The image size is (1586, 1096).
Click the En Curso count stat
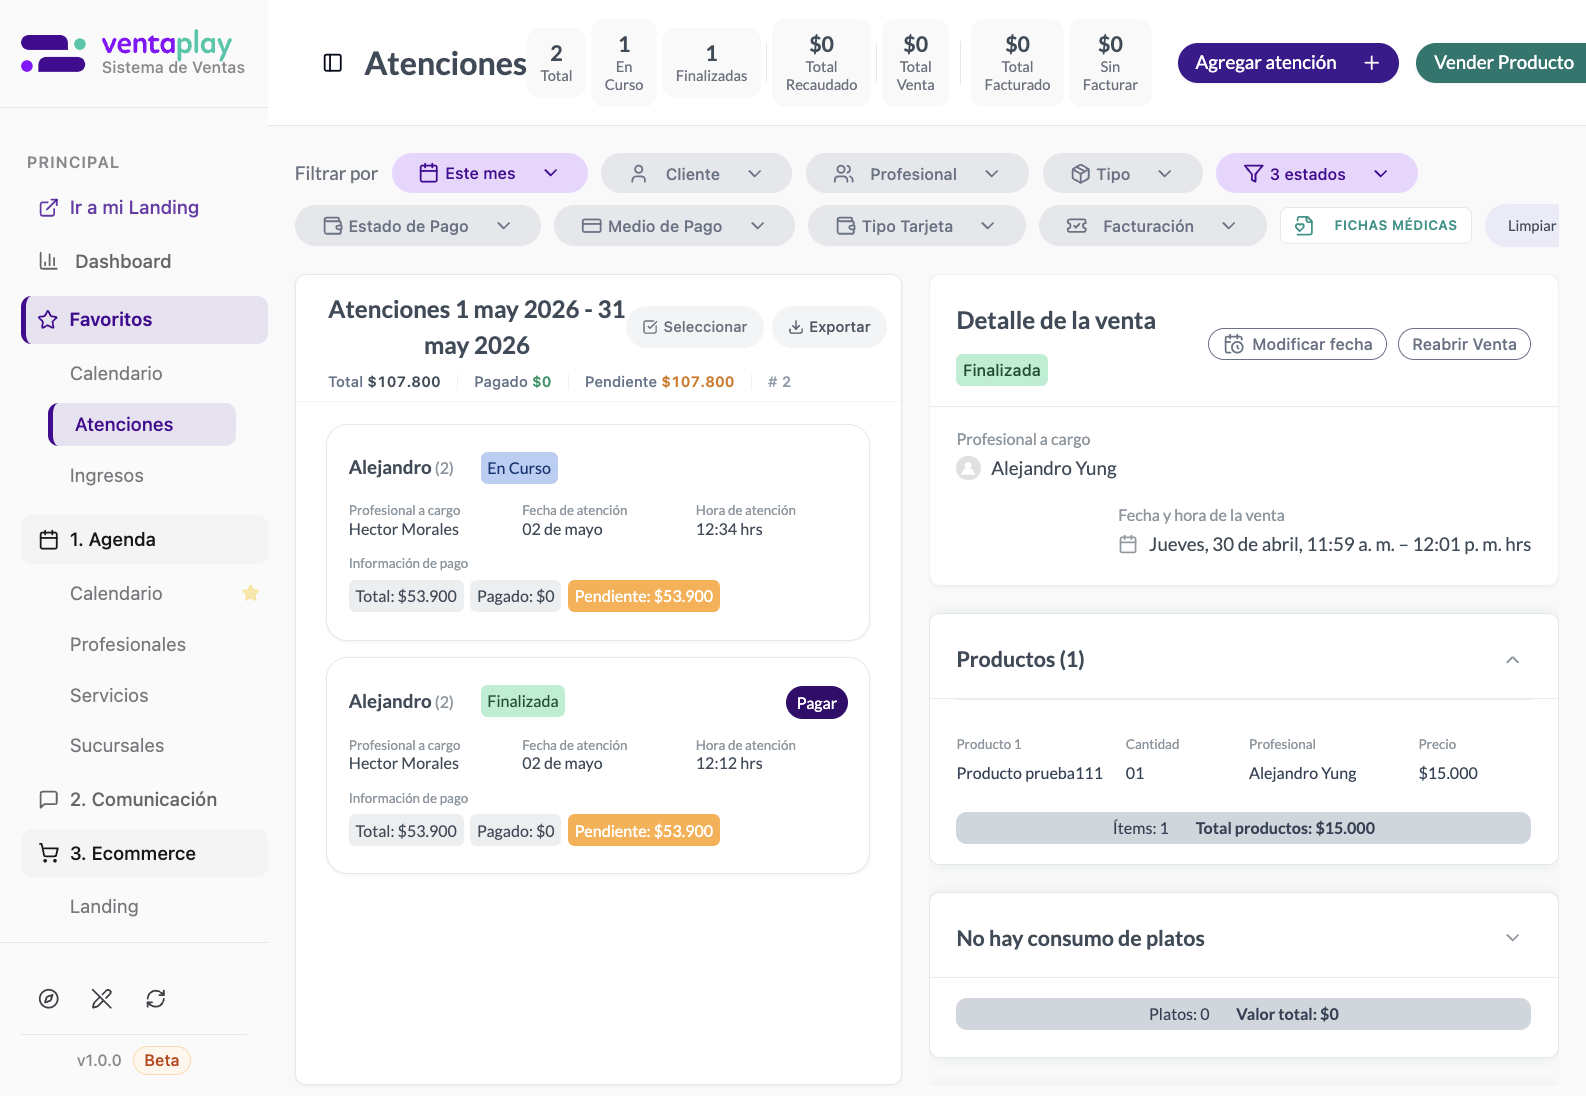624,62
